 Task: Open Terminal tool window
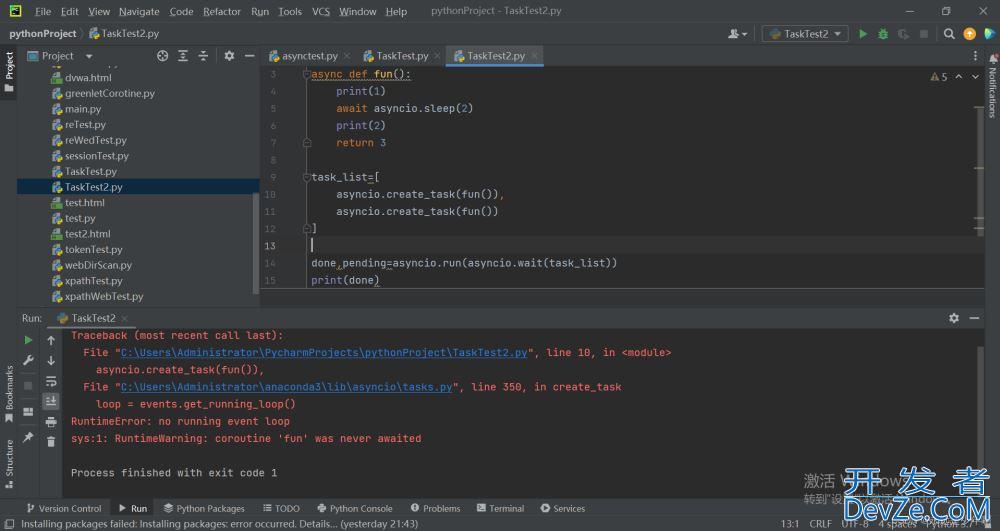(501, 508)
